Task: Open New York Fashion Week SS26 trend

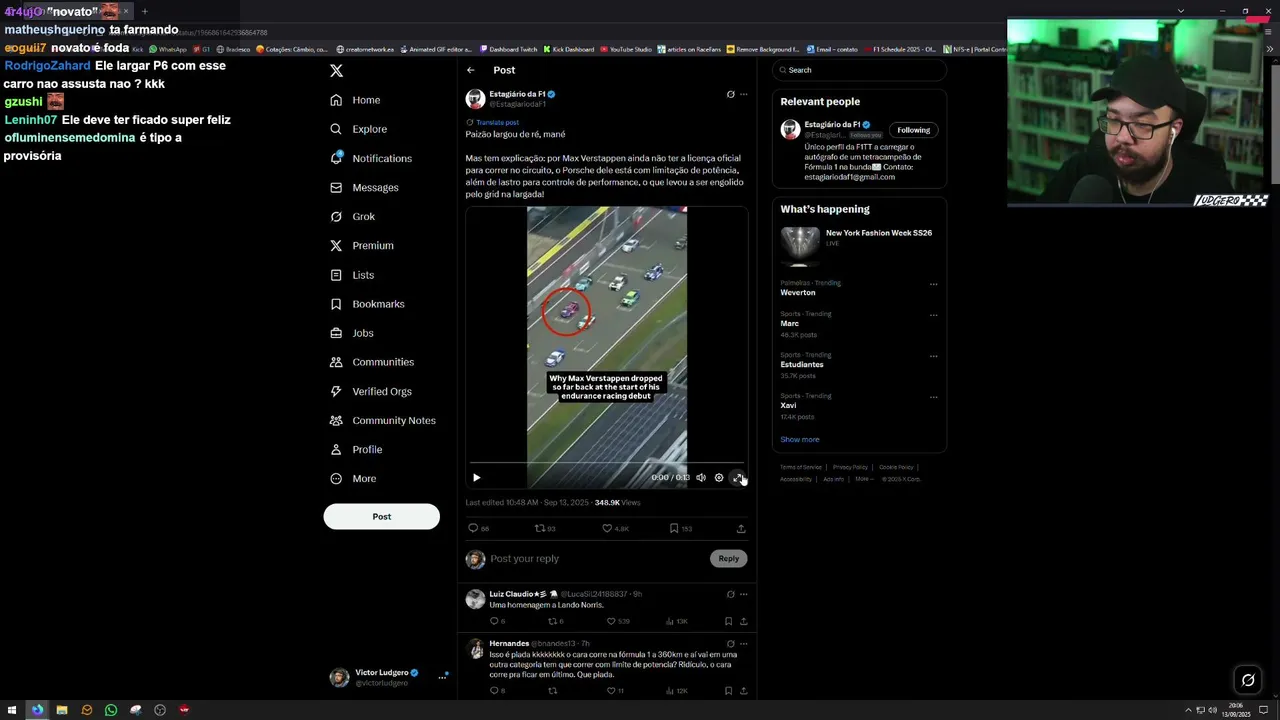Action: [x=879, y=233]
